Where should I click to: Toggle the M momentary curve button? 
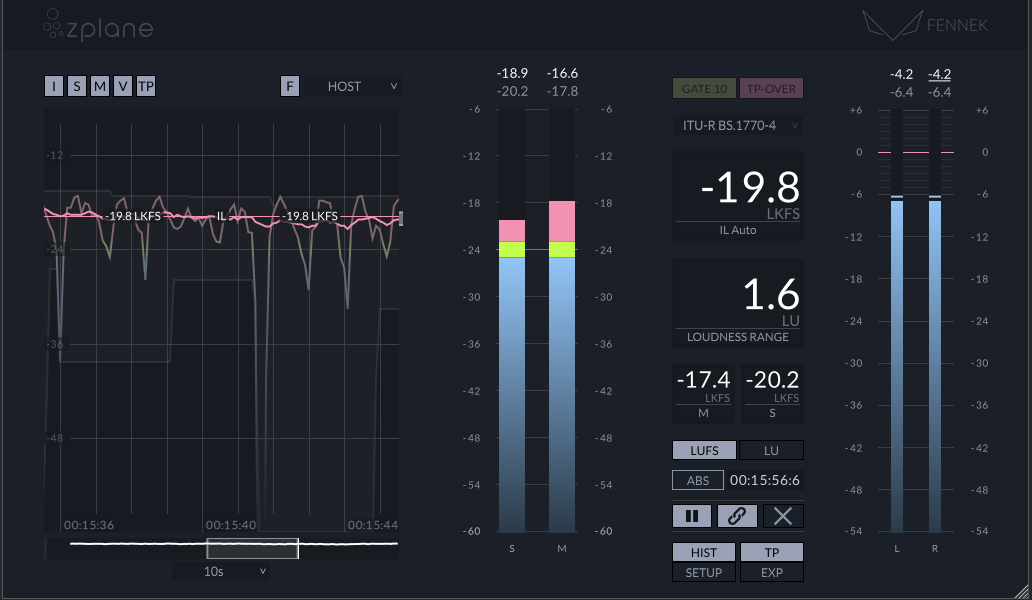pyautogui.click(x=100, y=86)
